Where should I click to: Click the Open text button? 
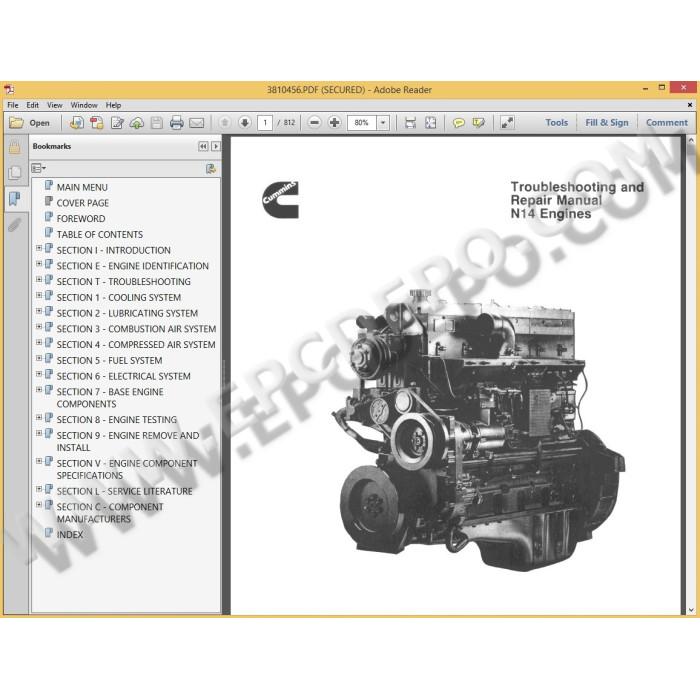40,123
